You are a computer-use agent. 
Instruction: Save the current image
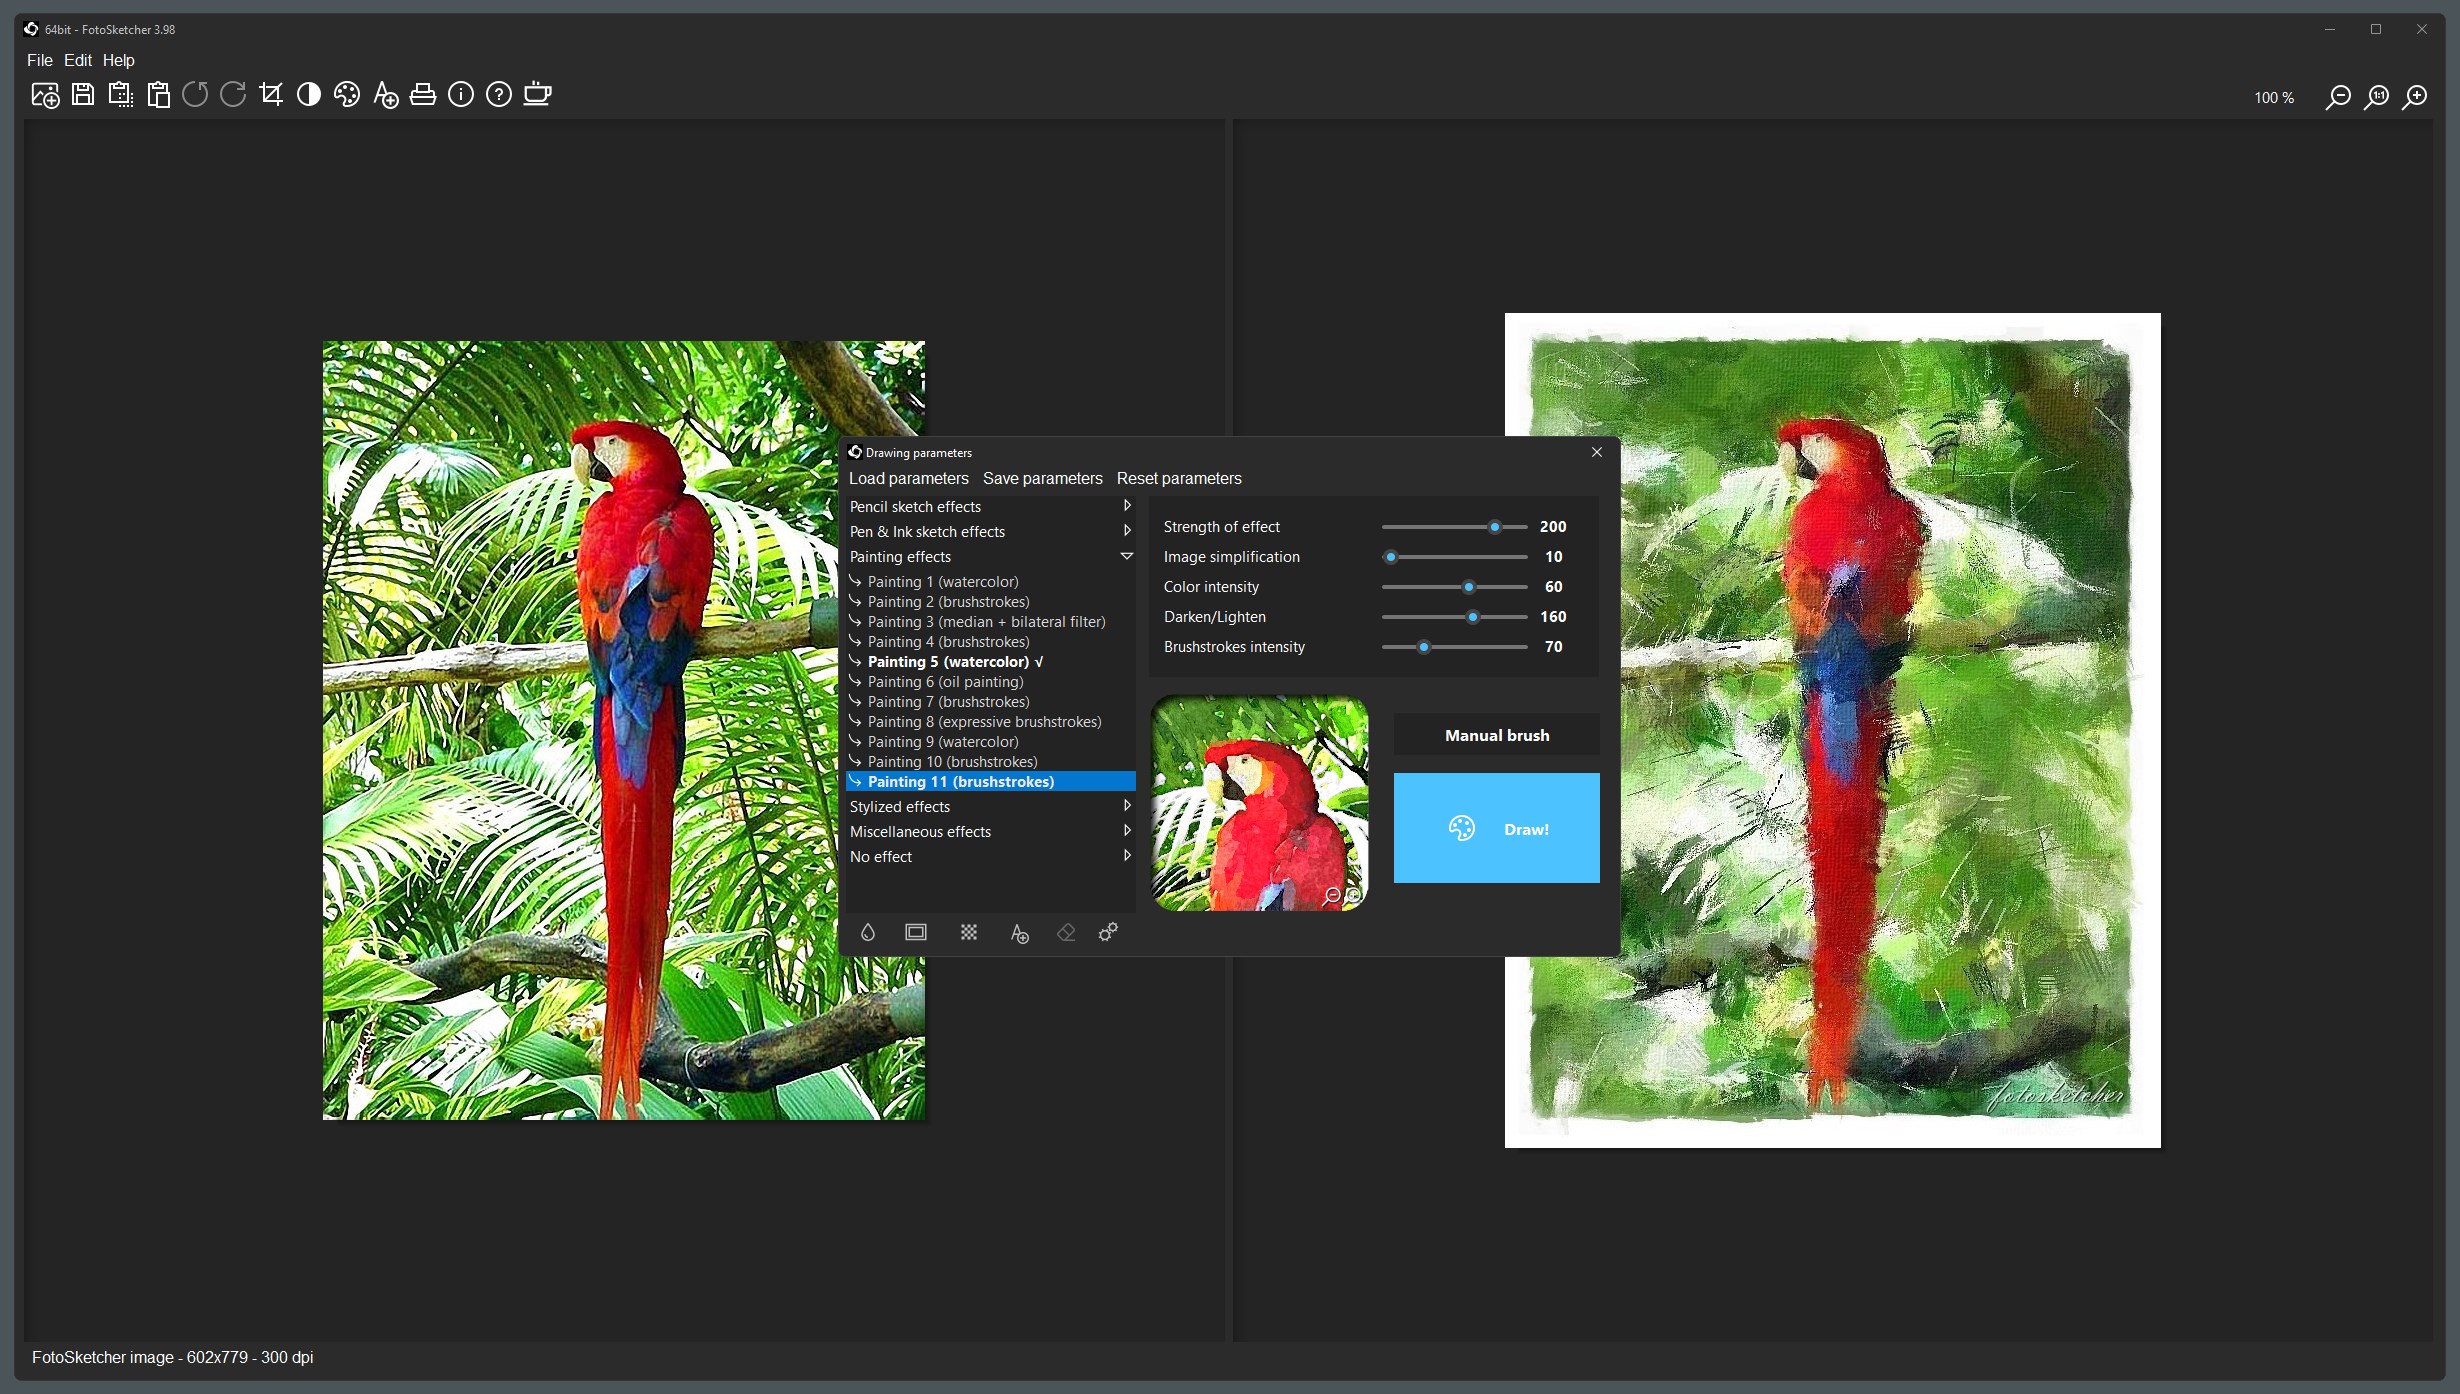pyautogui.click(x=82, y=94)
